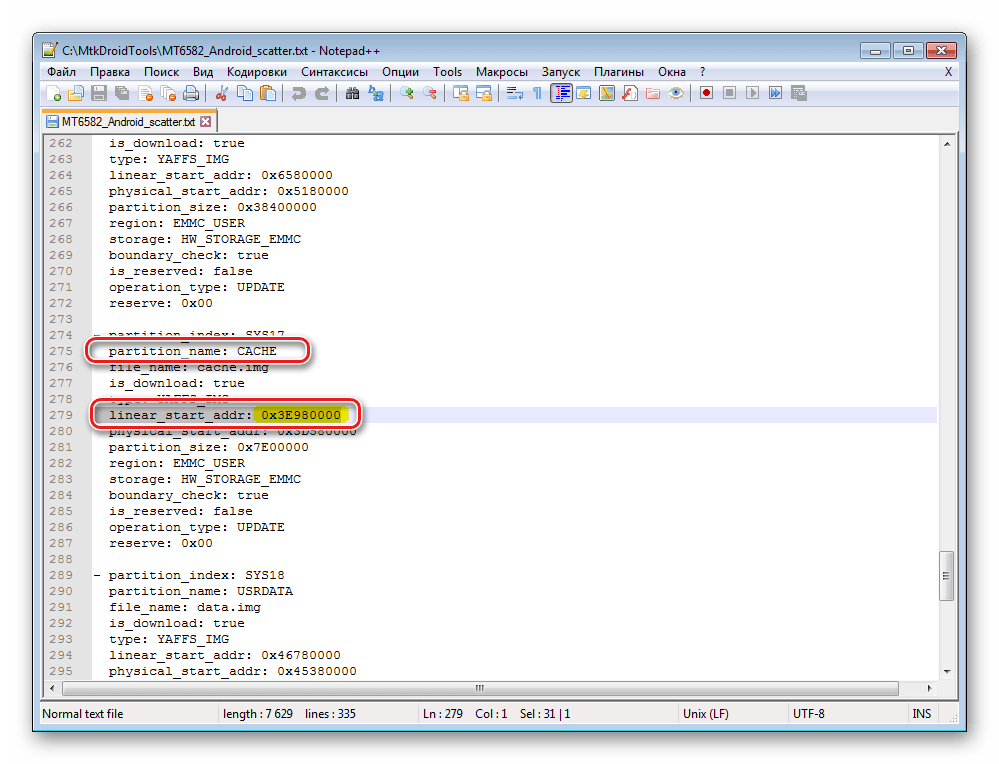
Task: Open the ? help menu
Action: tap(702, 72)
